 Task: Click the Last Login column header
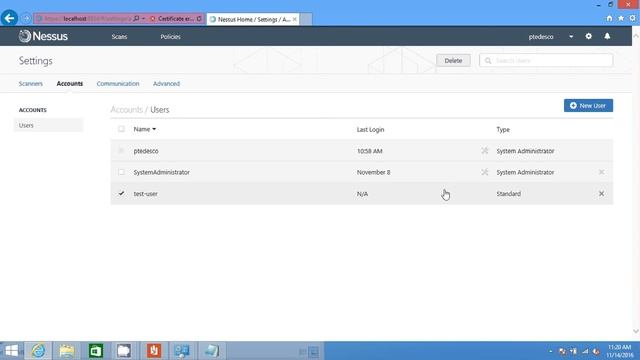coord(370,129)
